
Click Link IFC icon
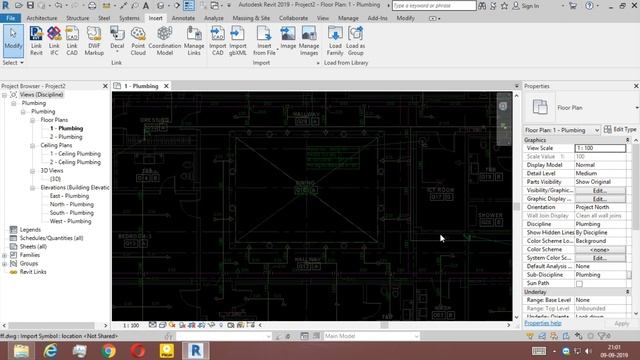click(54, 40)
